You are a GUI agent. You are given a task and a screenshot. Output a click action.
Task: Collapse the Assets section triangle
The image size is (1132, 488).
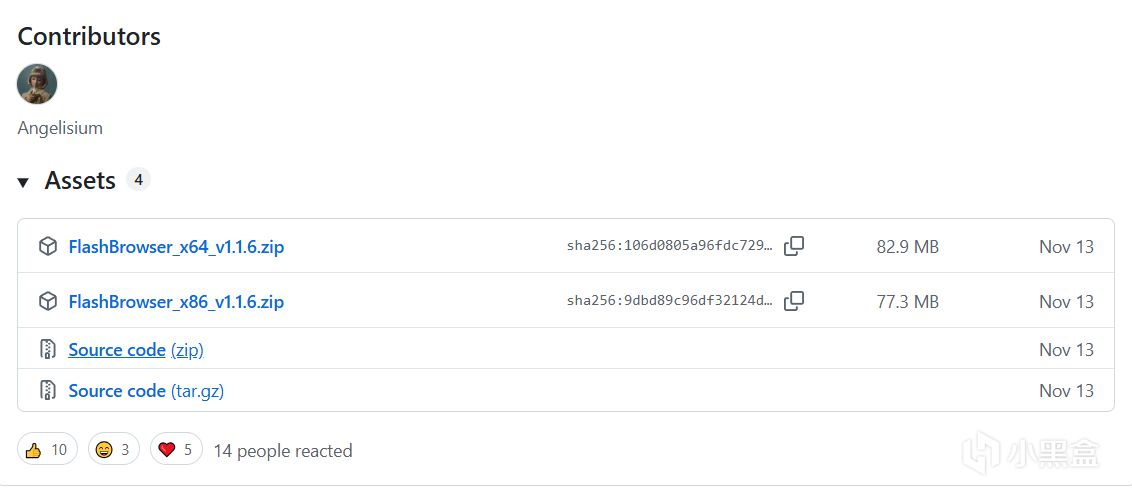pyautogui.click(x=23, y=182)
